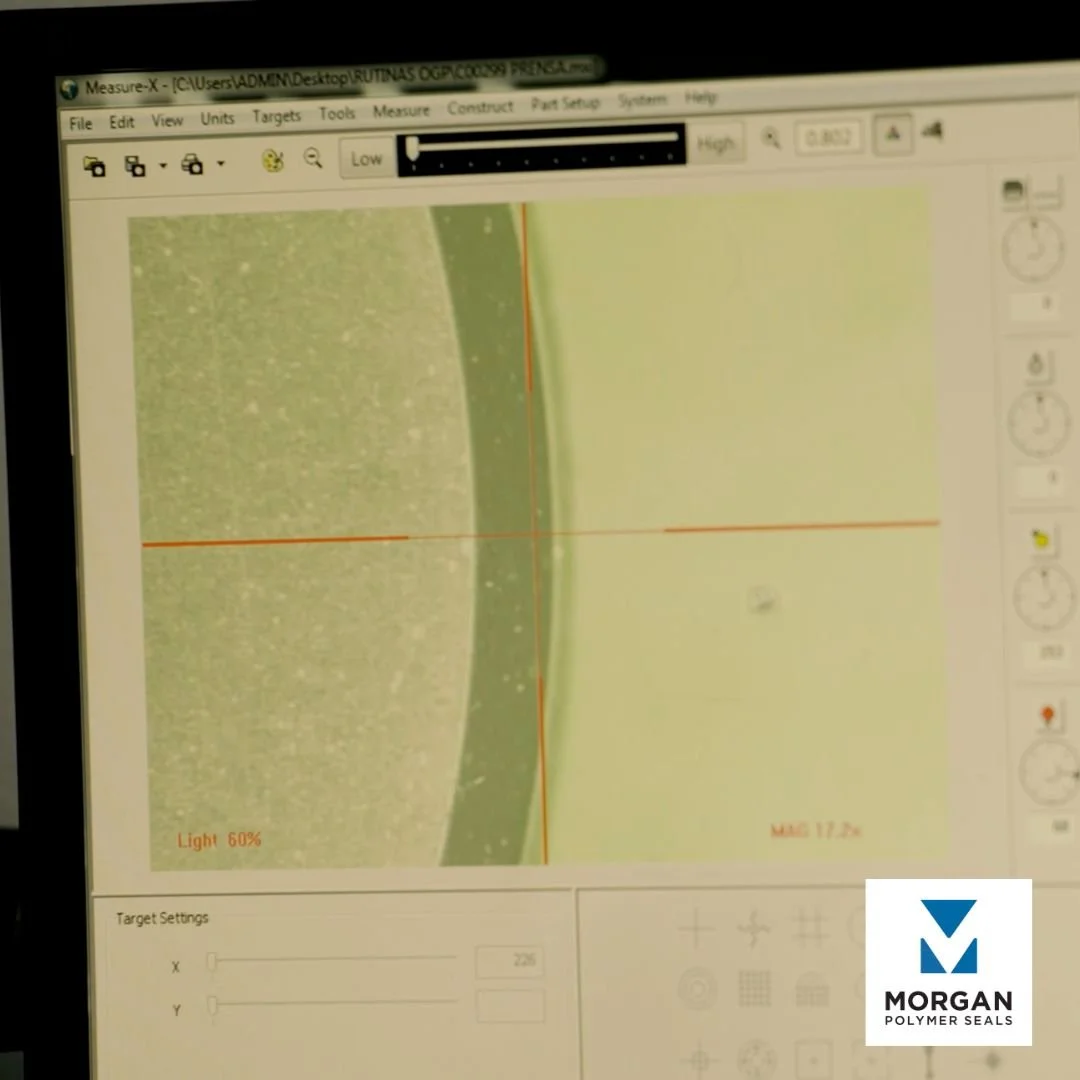
Task: Select the double-line crosshair target icon
Action: (811, 926)
